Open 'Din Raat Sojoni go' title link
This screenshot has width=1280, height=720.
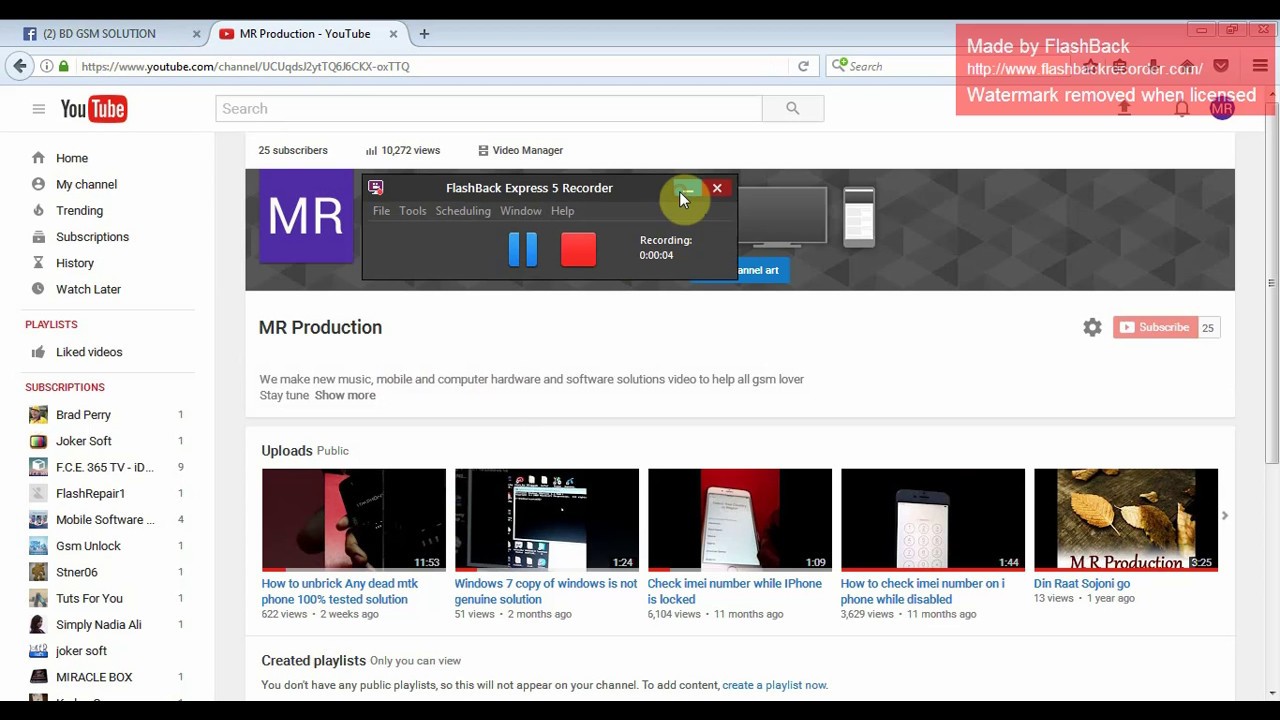(x=1082, y=583)
